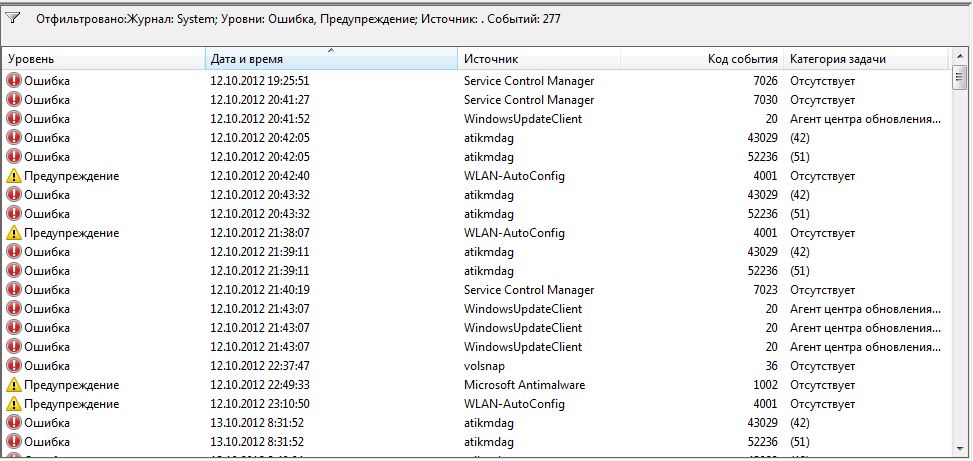Select WindowsUpdateClient event at 20:41:52

click(522, 119)
